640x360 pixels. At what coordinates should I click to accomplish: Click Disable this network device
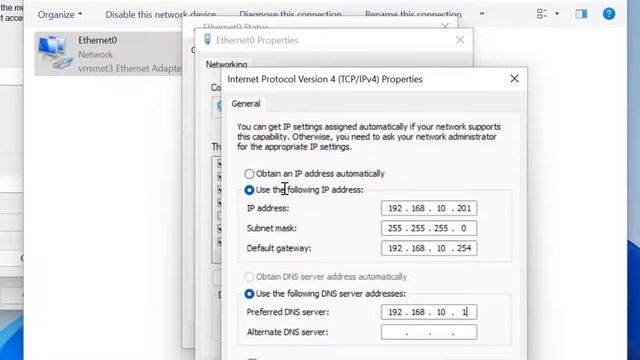(x=160, y=14)
